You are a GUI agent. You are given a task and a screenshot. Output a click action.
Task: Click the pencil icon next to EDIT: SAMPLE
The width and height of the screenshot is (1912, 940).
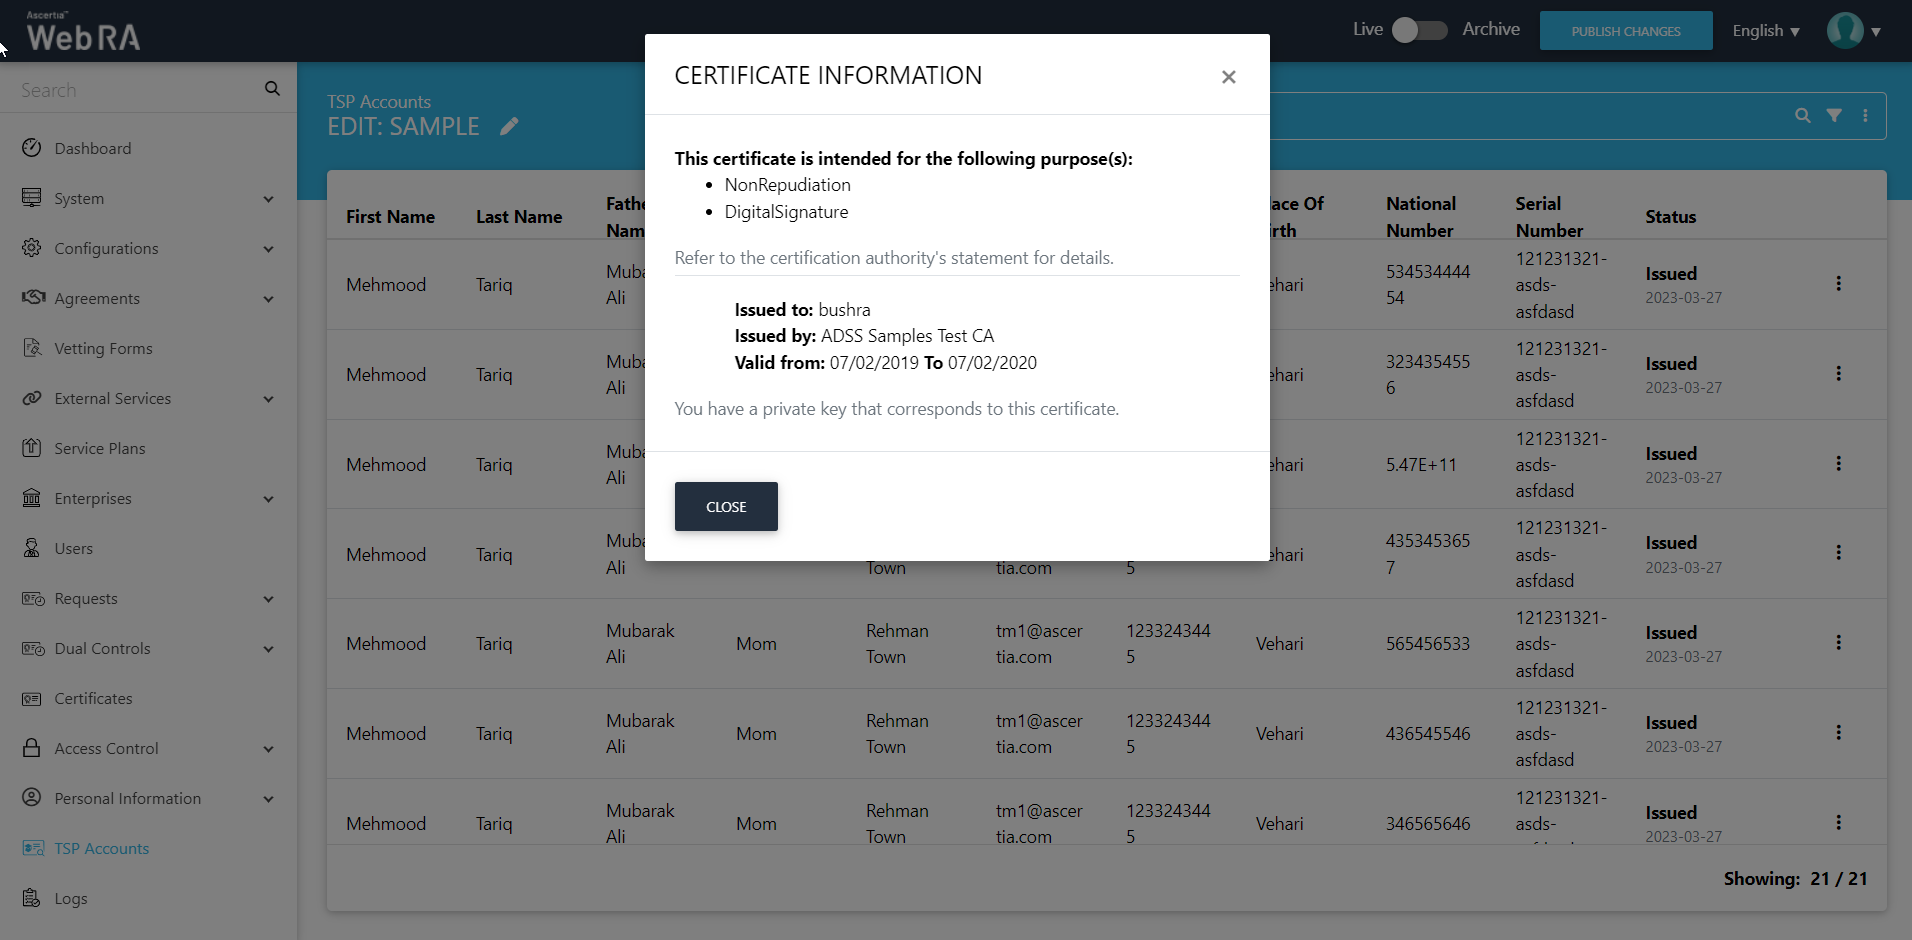point(509,126)
